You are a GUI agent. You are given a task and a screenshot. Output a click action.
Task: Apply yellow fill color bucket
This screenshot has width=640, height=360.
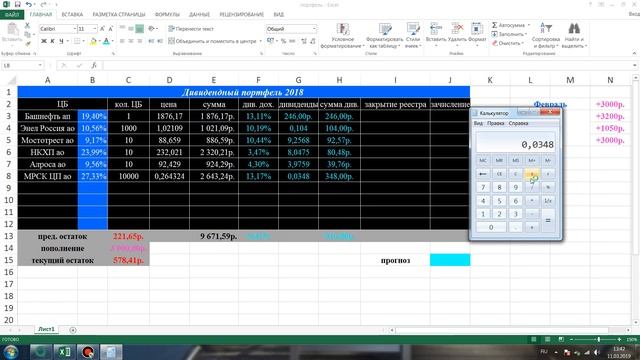(x=93, y=41)
